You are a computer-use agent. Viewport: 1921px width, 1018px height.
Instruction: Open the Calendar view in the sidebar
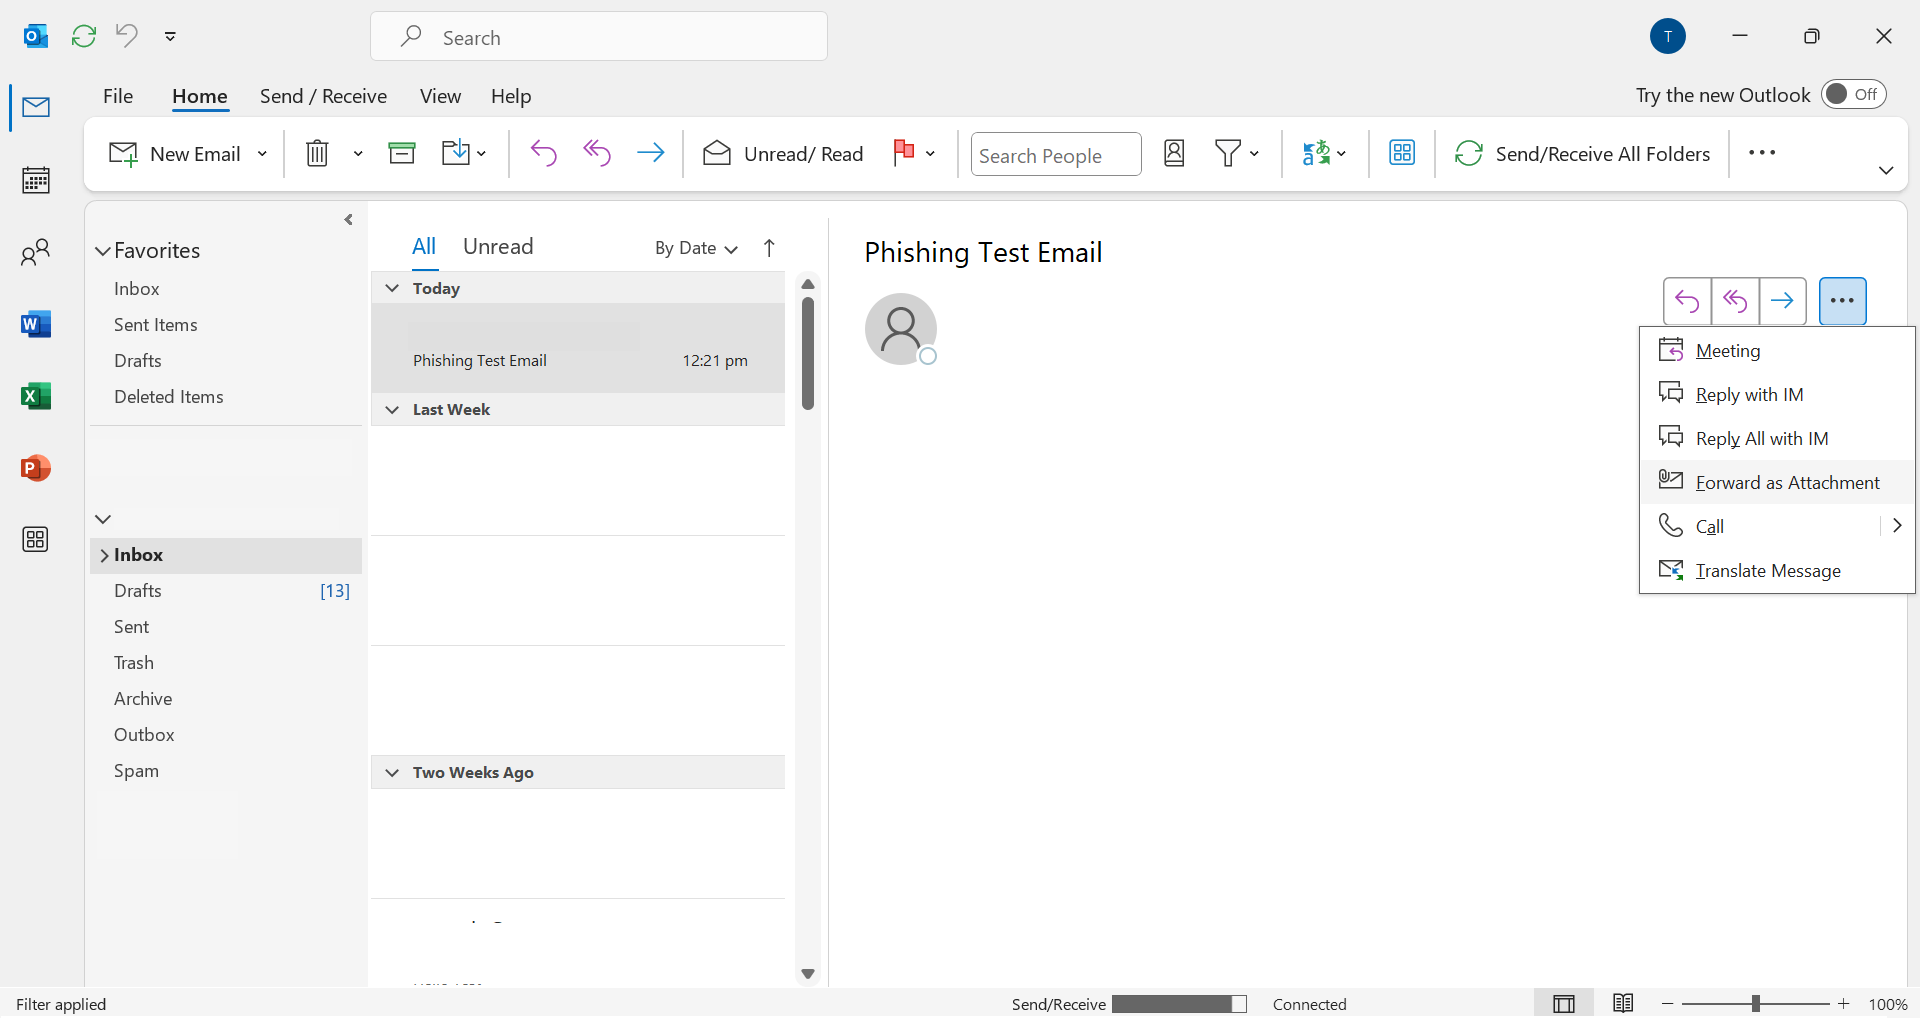(36, 180)
